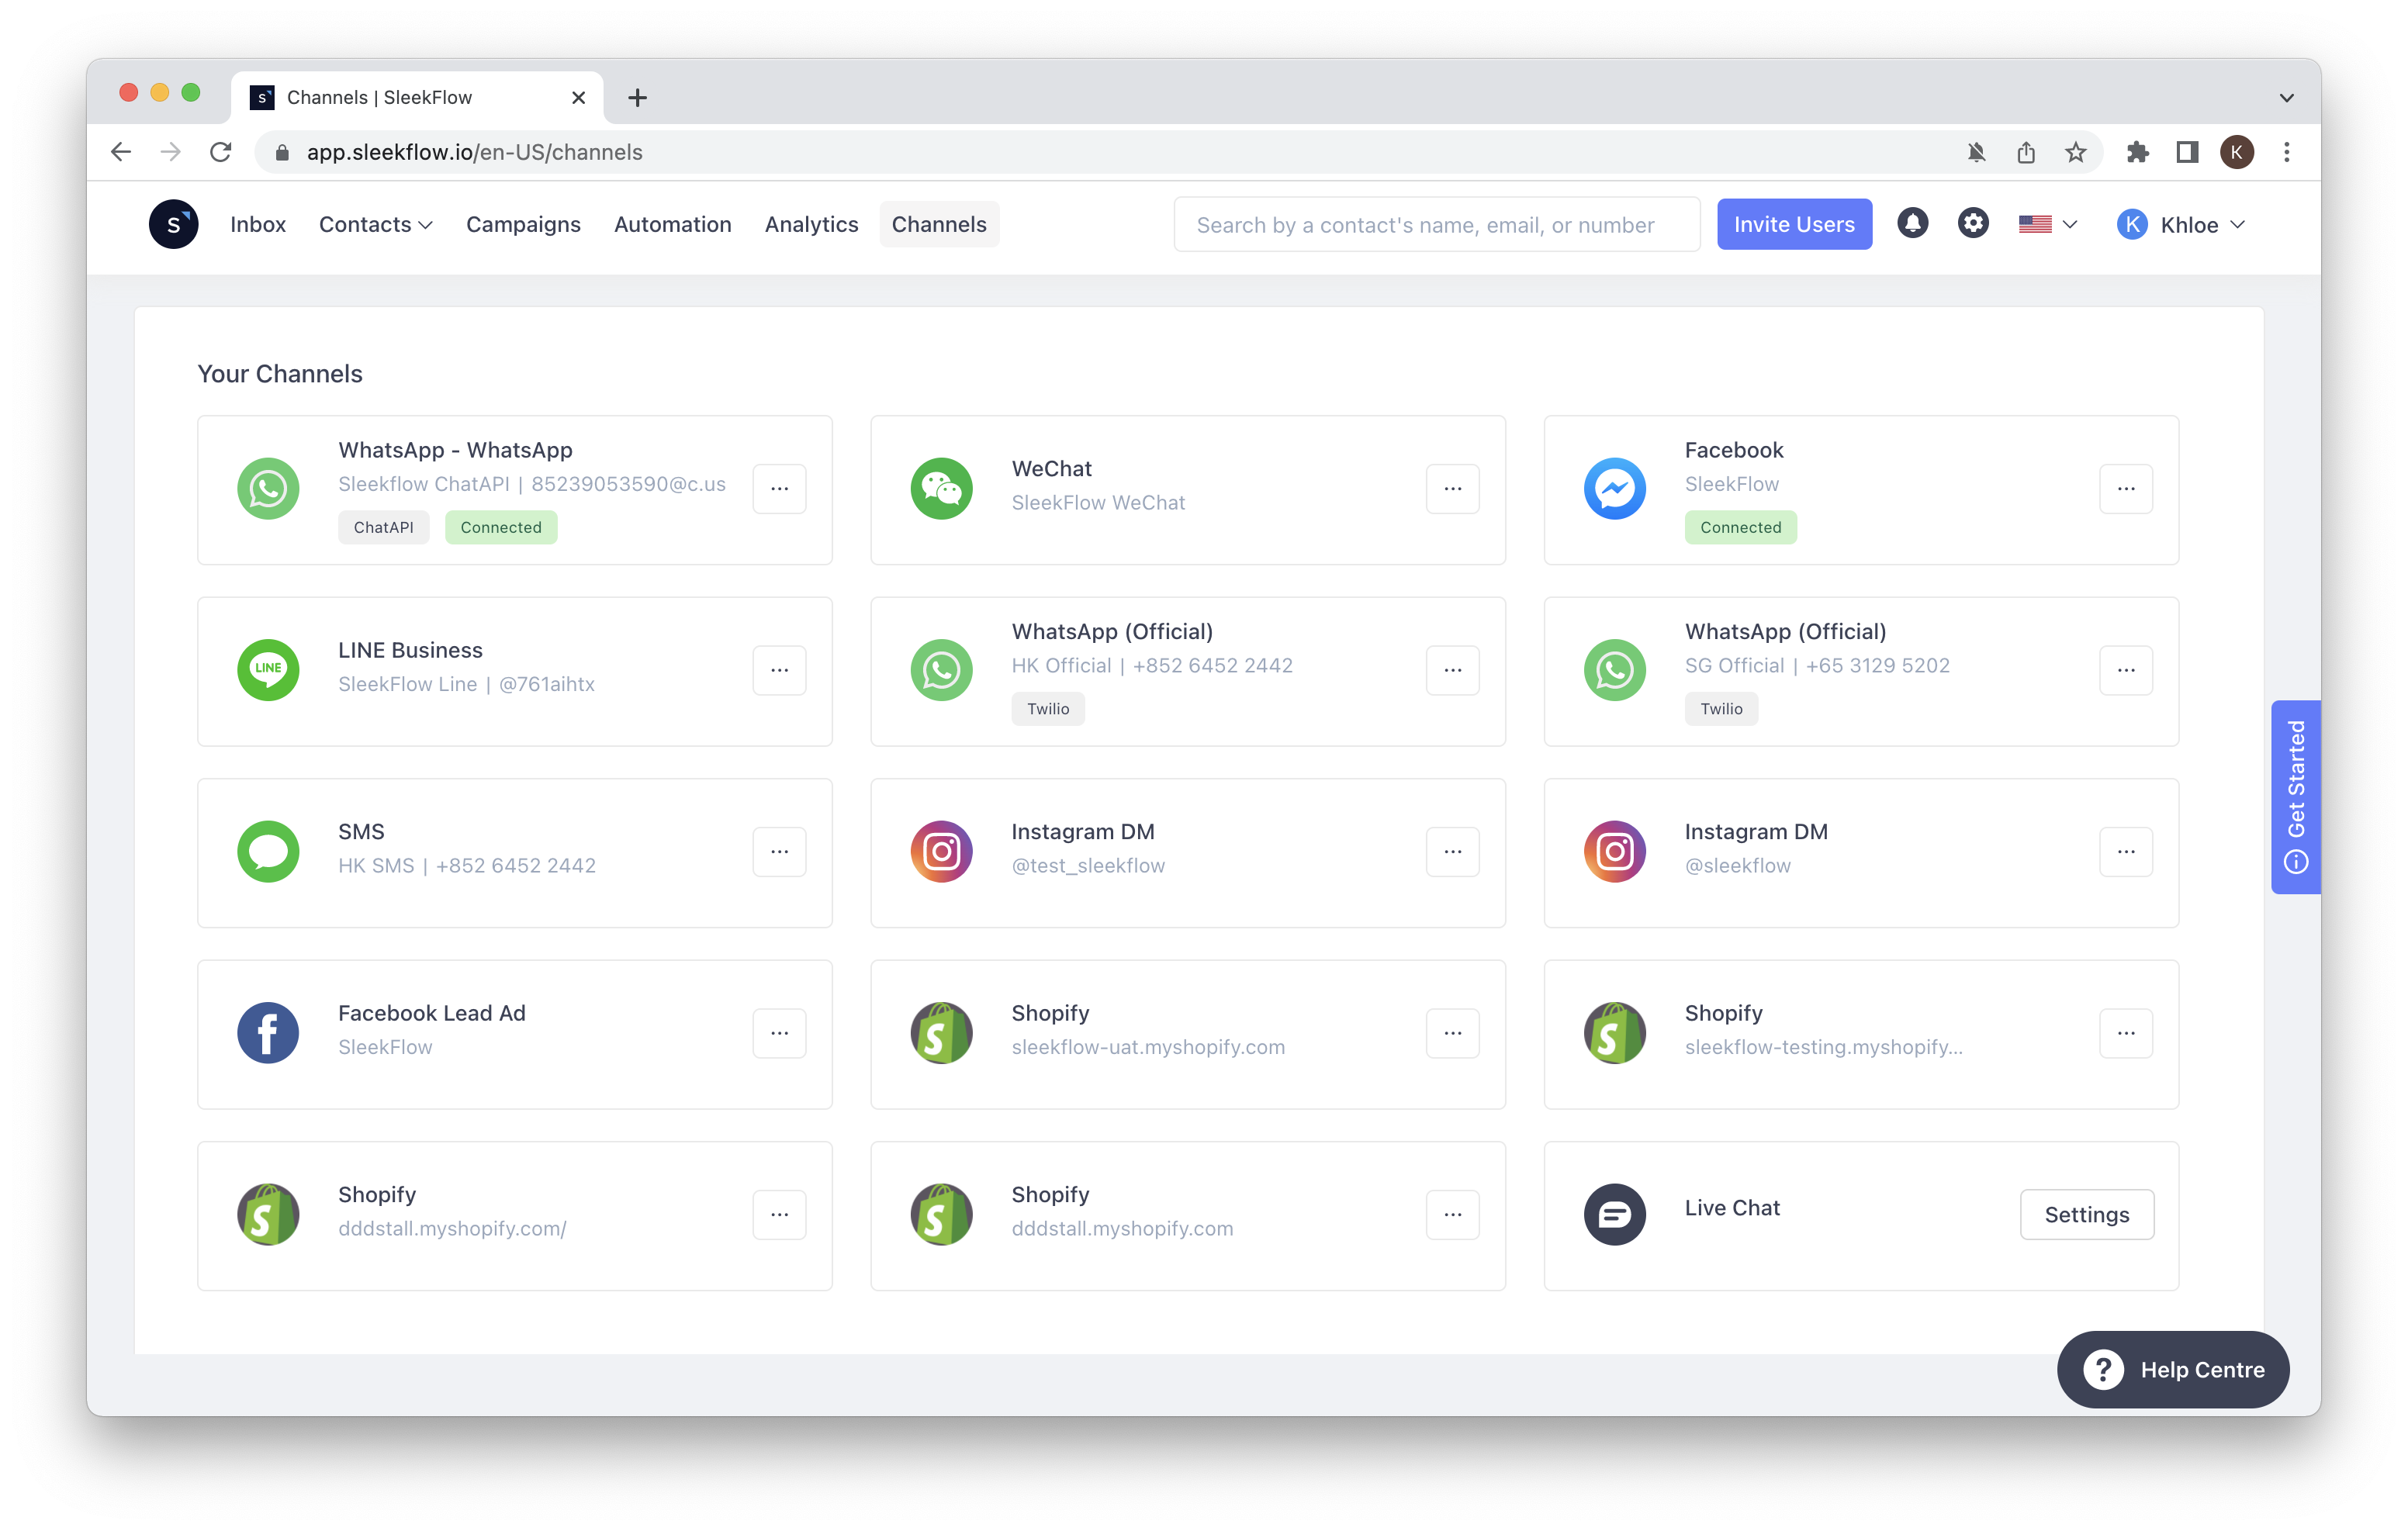Toggle the WhatsApp Connected status badge

point(499,526)
